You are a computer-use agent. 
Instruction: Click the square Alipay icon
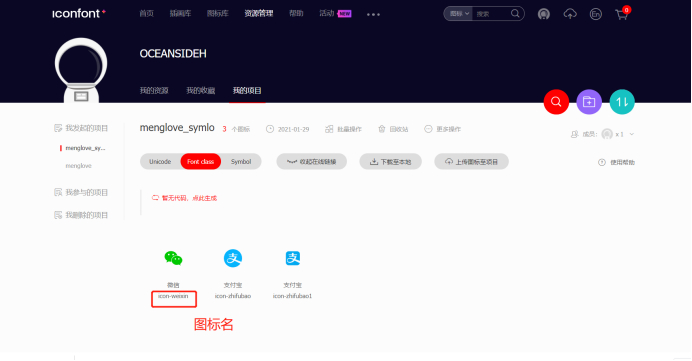(x=293, y=258)
